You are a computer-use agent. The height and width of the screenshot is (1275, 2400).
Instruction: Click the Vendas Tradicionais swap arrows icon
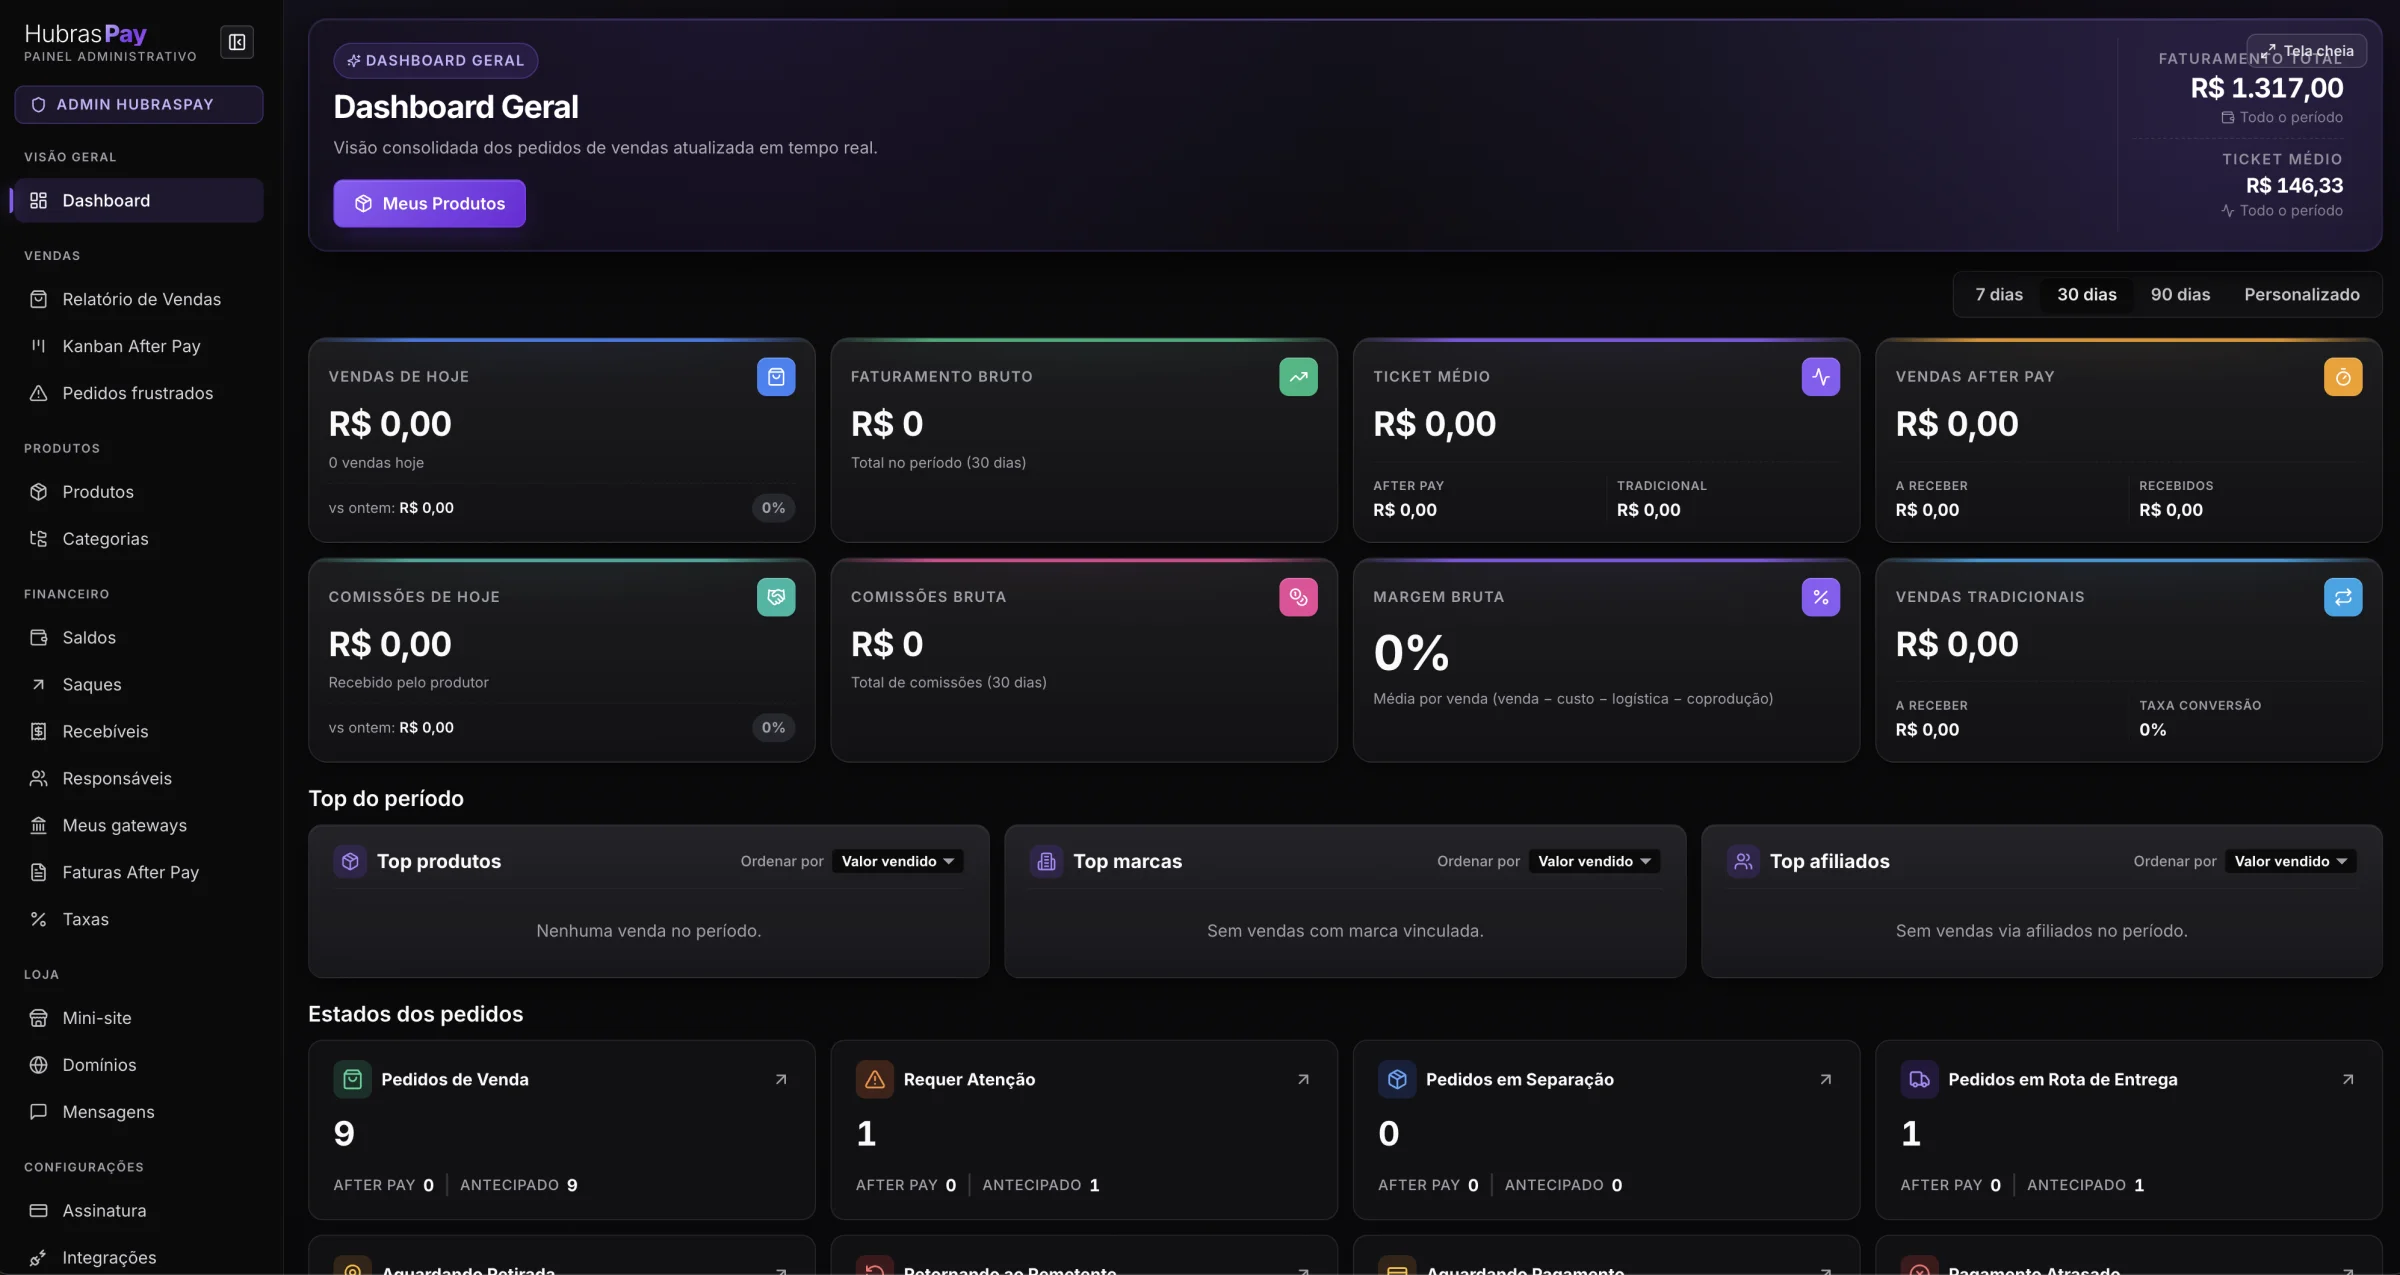coord(2343,597)
